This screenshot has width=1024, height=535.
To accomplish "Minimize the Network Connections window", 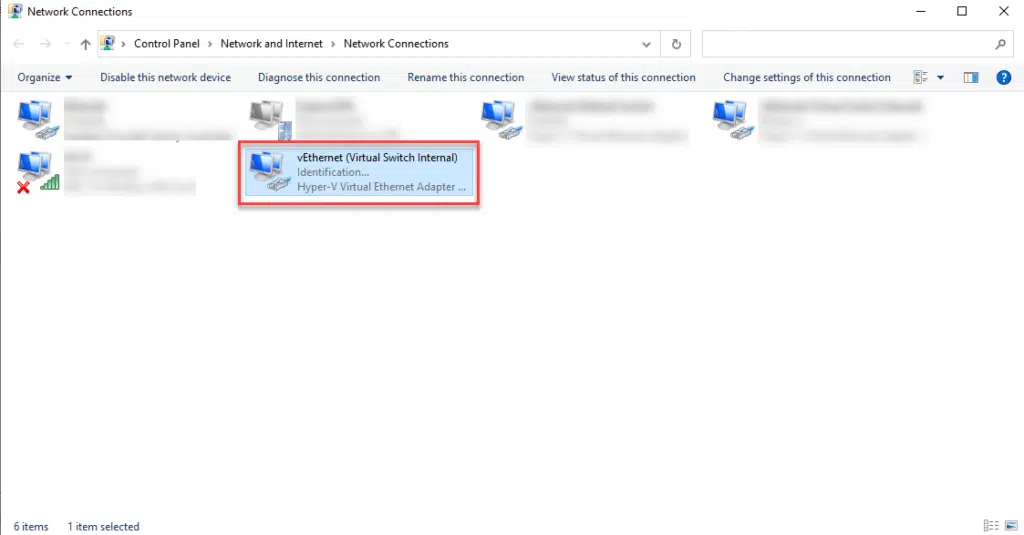I will point(921,11).
